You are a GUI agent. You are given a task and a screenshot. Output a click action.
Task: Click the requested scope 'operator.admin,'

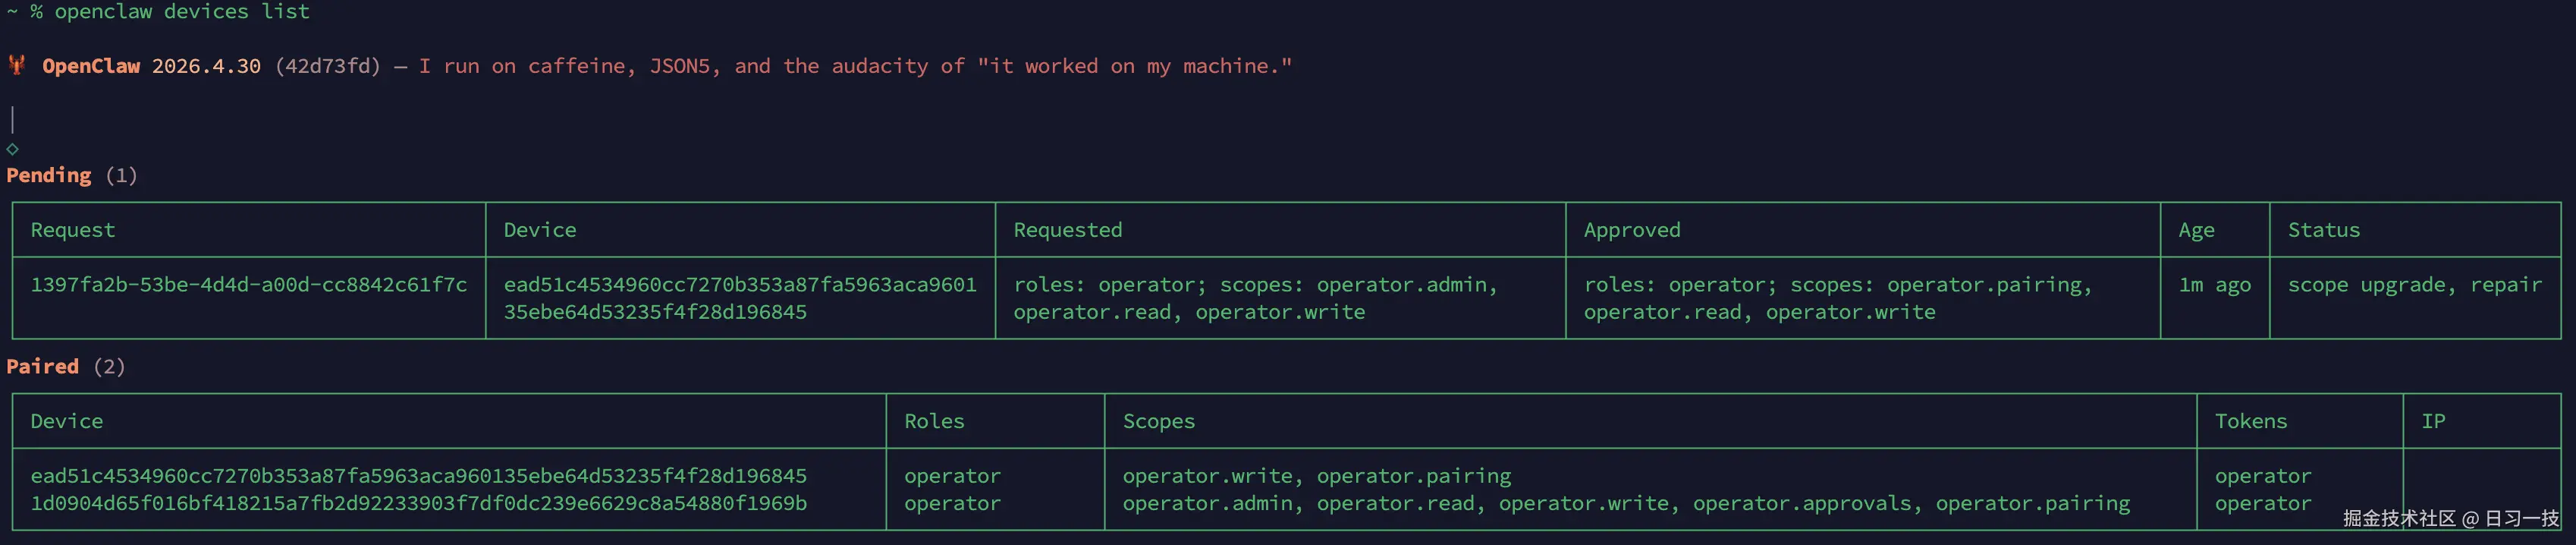[x=1407, y=285]
